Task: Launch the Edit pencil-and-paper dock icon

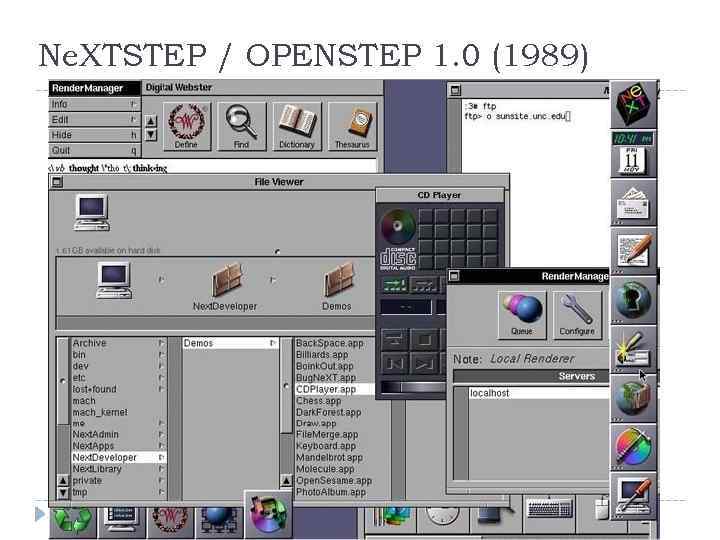Action: click(x=633, y=251)
